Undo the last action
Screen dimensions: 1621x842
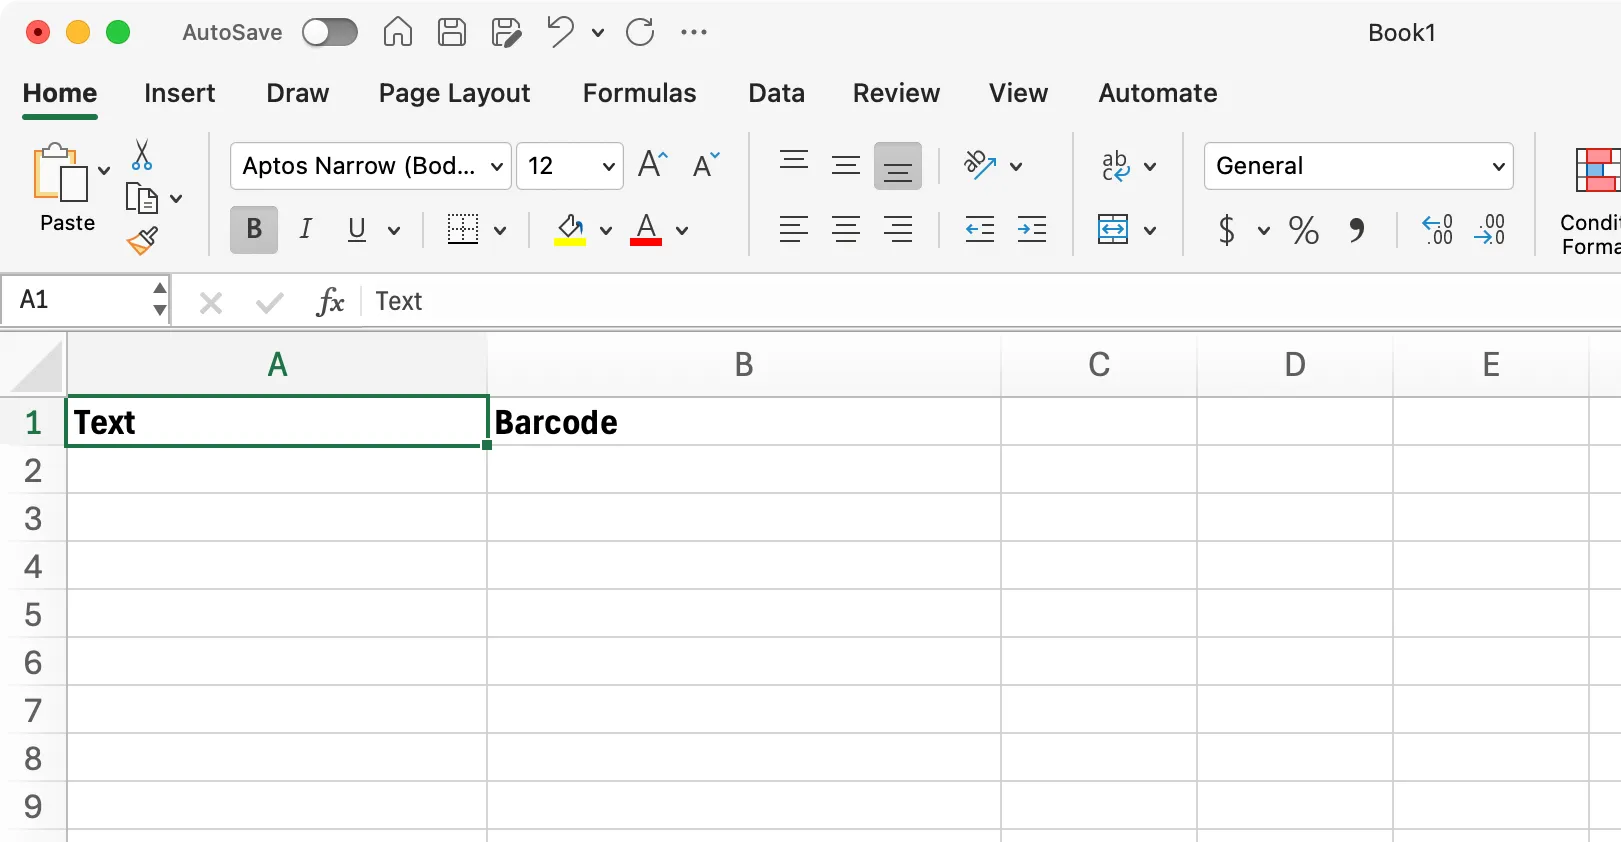(x=560, y=32)
